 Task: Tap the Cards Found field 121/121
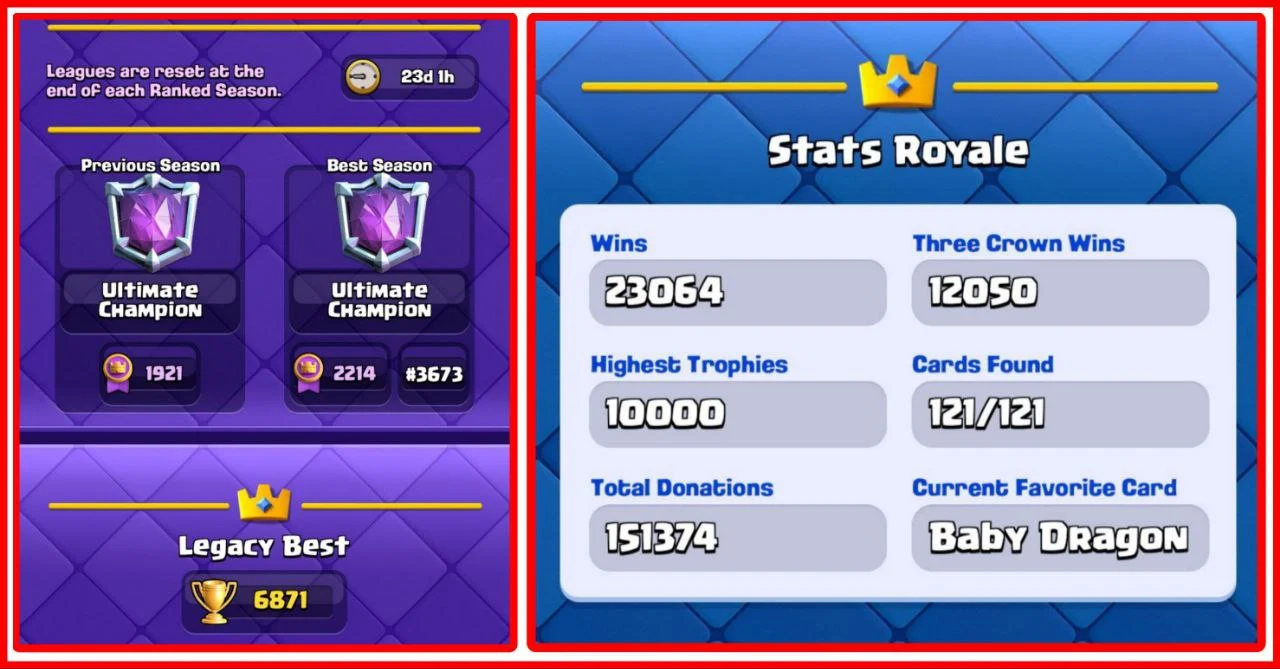(1060, 414)
